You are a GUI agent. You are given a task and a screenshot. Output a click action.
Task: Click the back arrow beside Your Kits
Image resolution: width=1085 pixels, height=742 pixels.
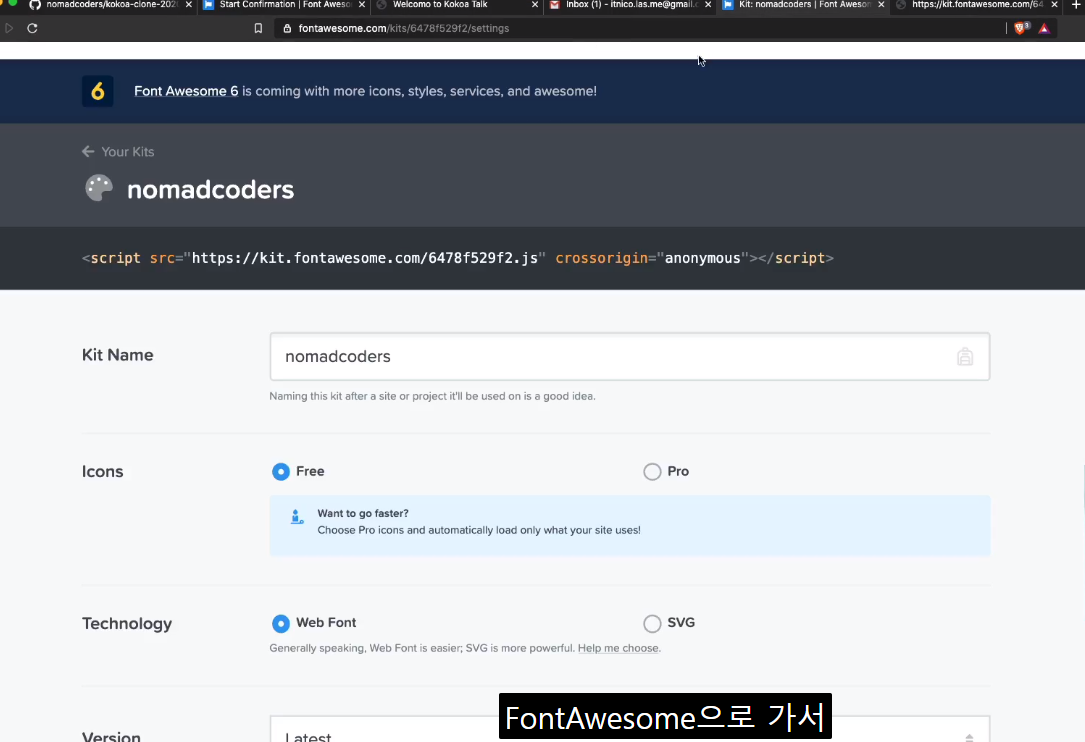(x=88, y=152)
